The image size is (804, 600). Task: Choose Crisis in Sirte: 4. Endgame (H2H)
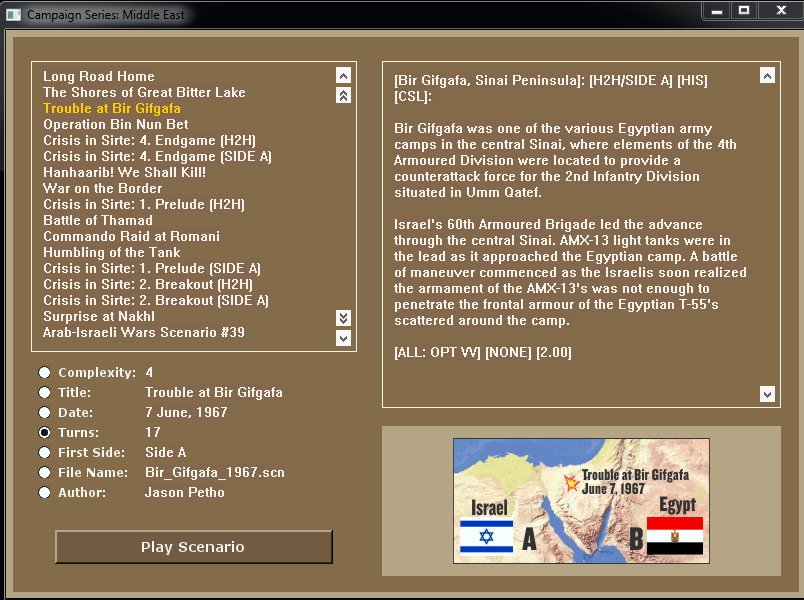pos(149,140)
